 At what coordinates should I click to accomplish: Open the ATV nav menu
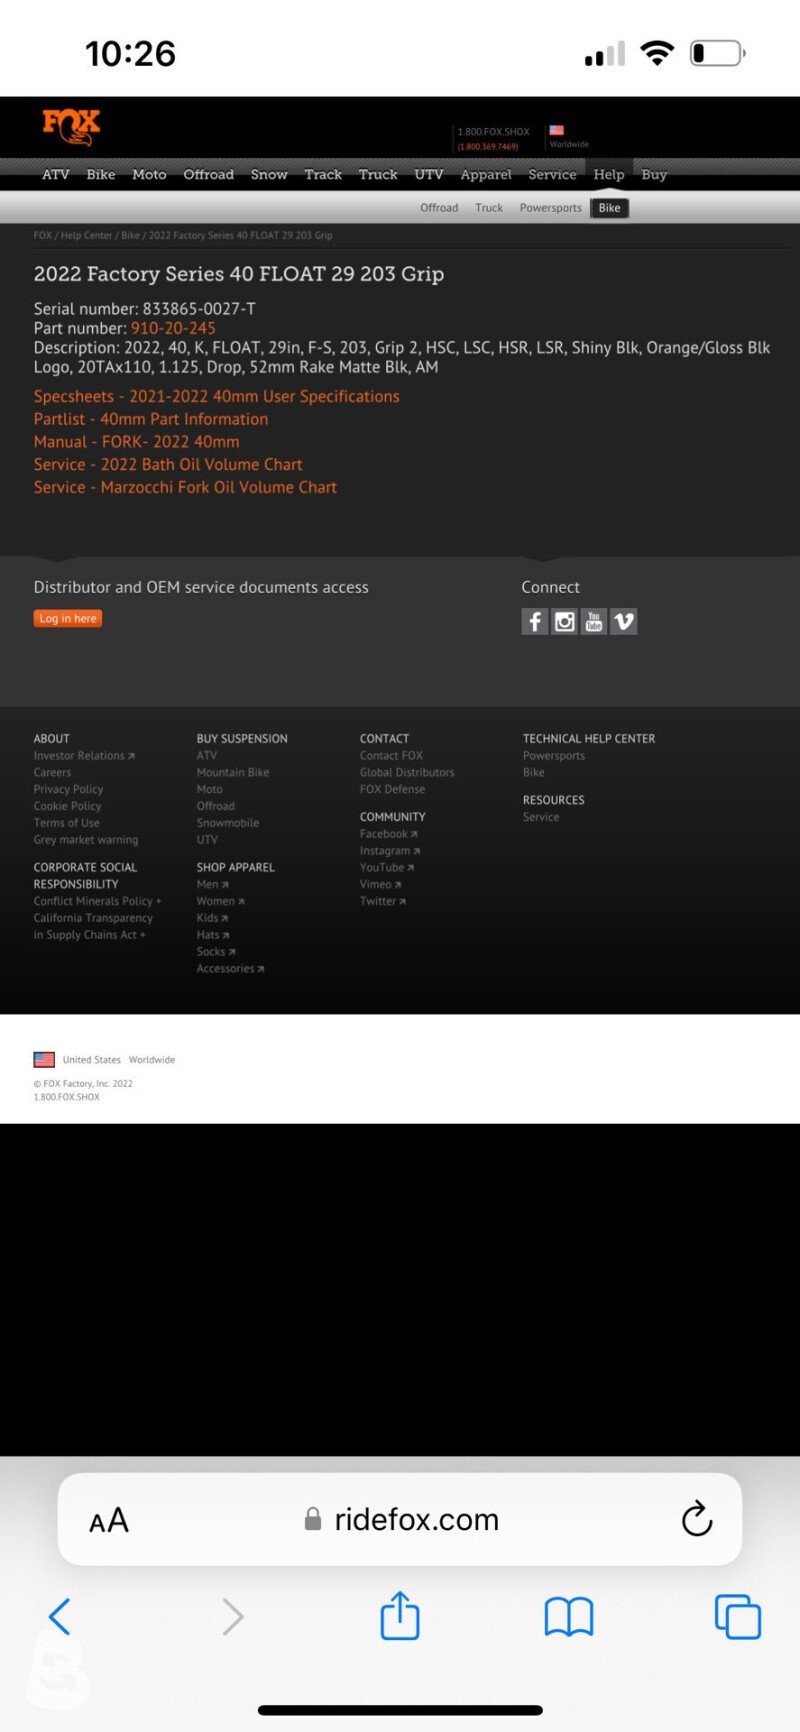tap(56, 174)
